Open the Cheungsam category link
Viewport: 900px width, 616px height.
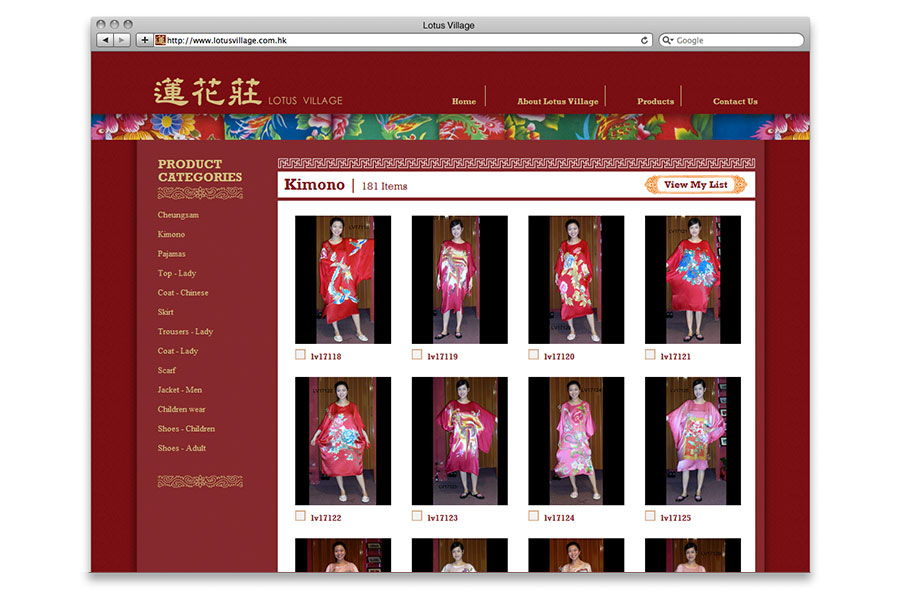tap(178, 215)
